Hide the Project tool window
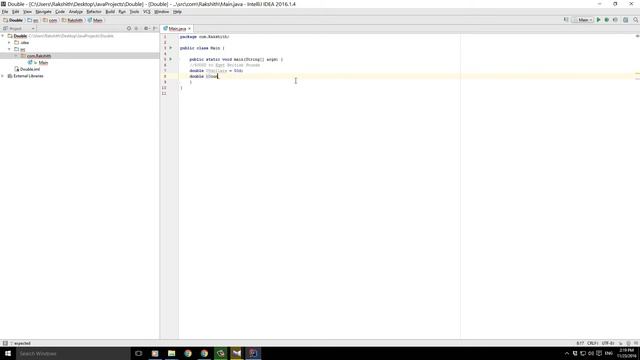Image resolution: width=640 pixels, height=360 pixels. 155,29
